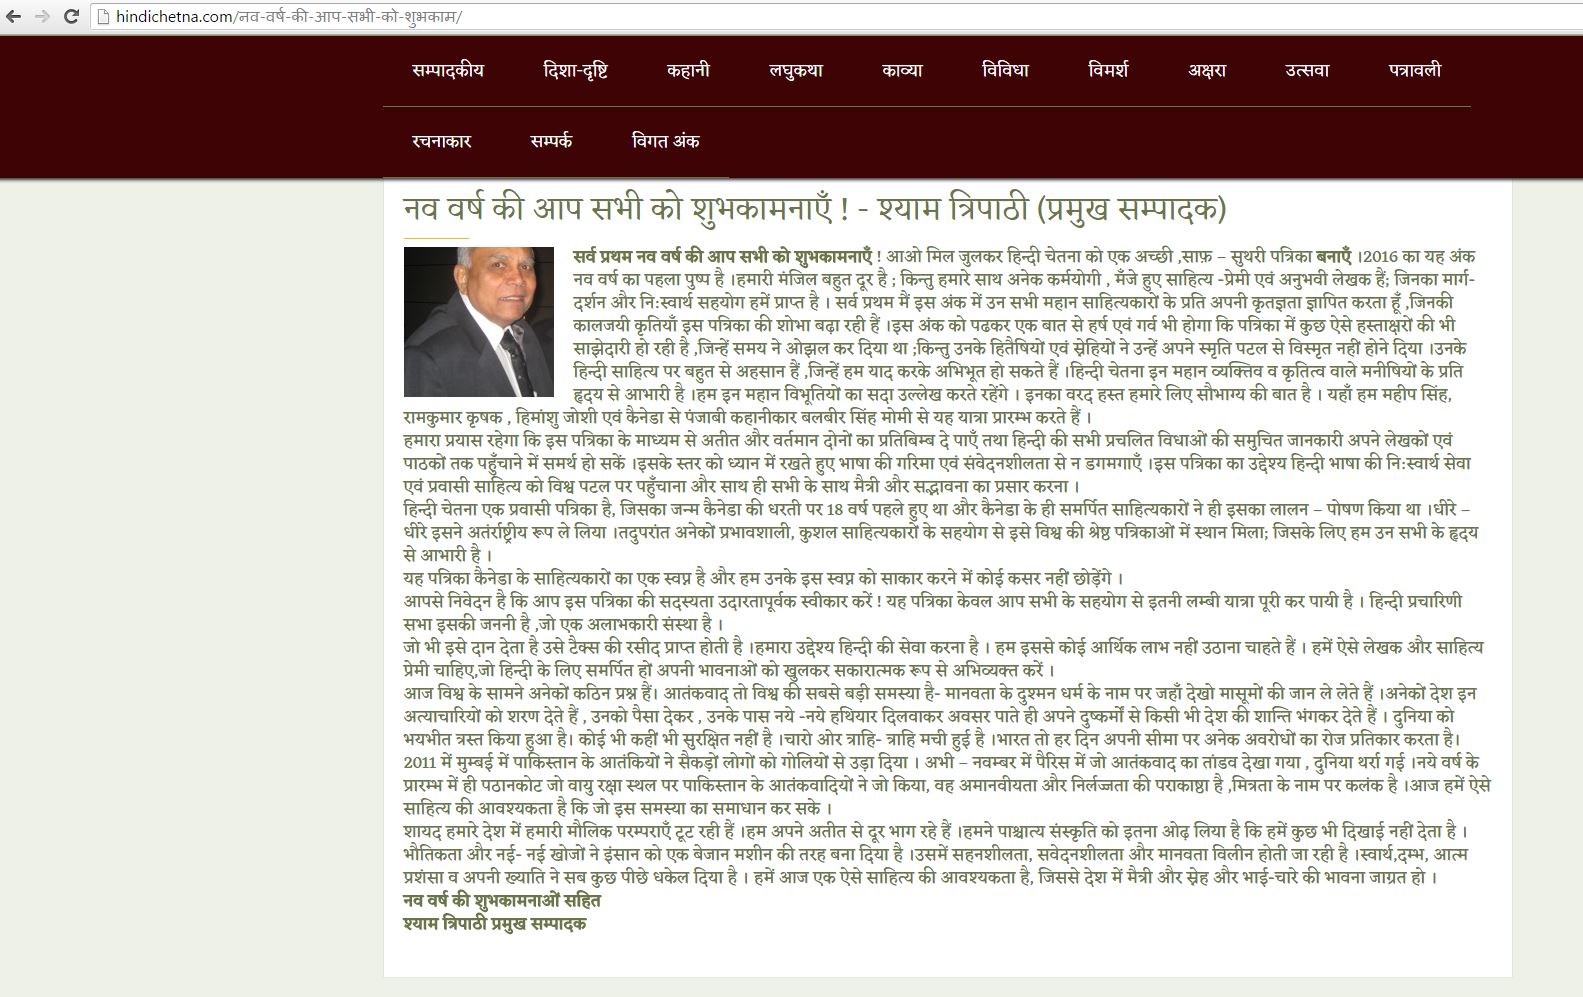This screenshot has height=997, width=1583.
Task: Open the सम्पादकीय menu item
Action: pos(447,70)
